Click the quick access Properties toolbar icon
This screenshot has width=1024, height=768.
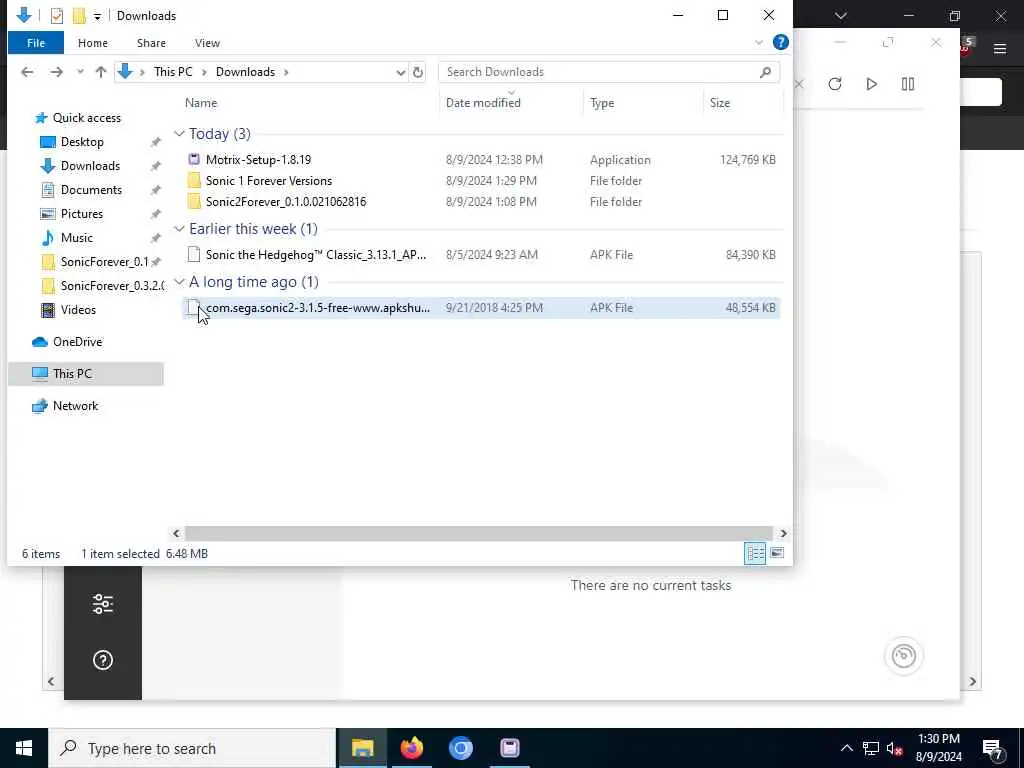click(x=57, y=16)
